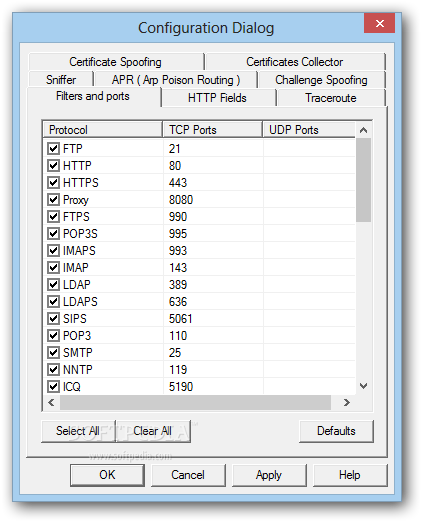Disable the LDAPS checkbox
Viewport: 422px width, 522px height.
(x=53, y=301)
